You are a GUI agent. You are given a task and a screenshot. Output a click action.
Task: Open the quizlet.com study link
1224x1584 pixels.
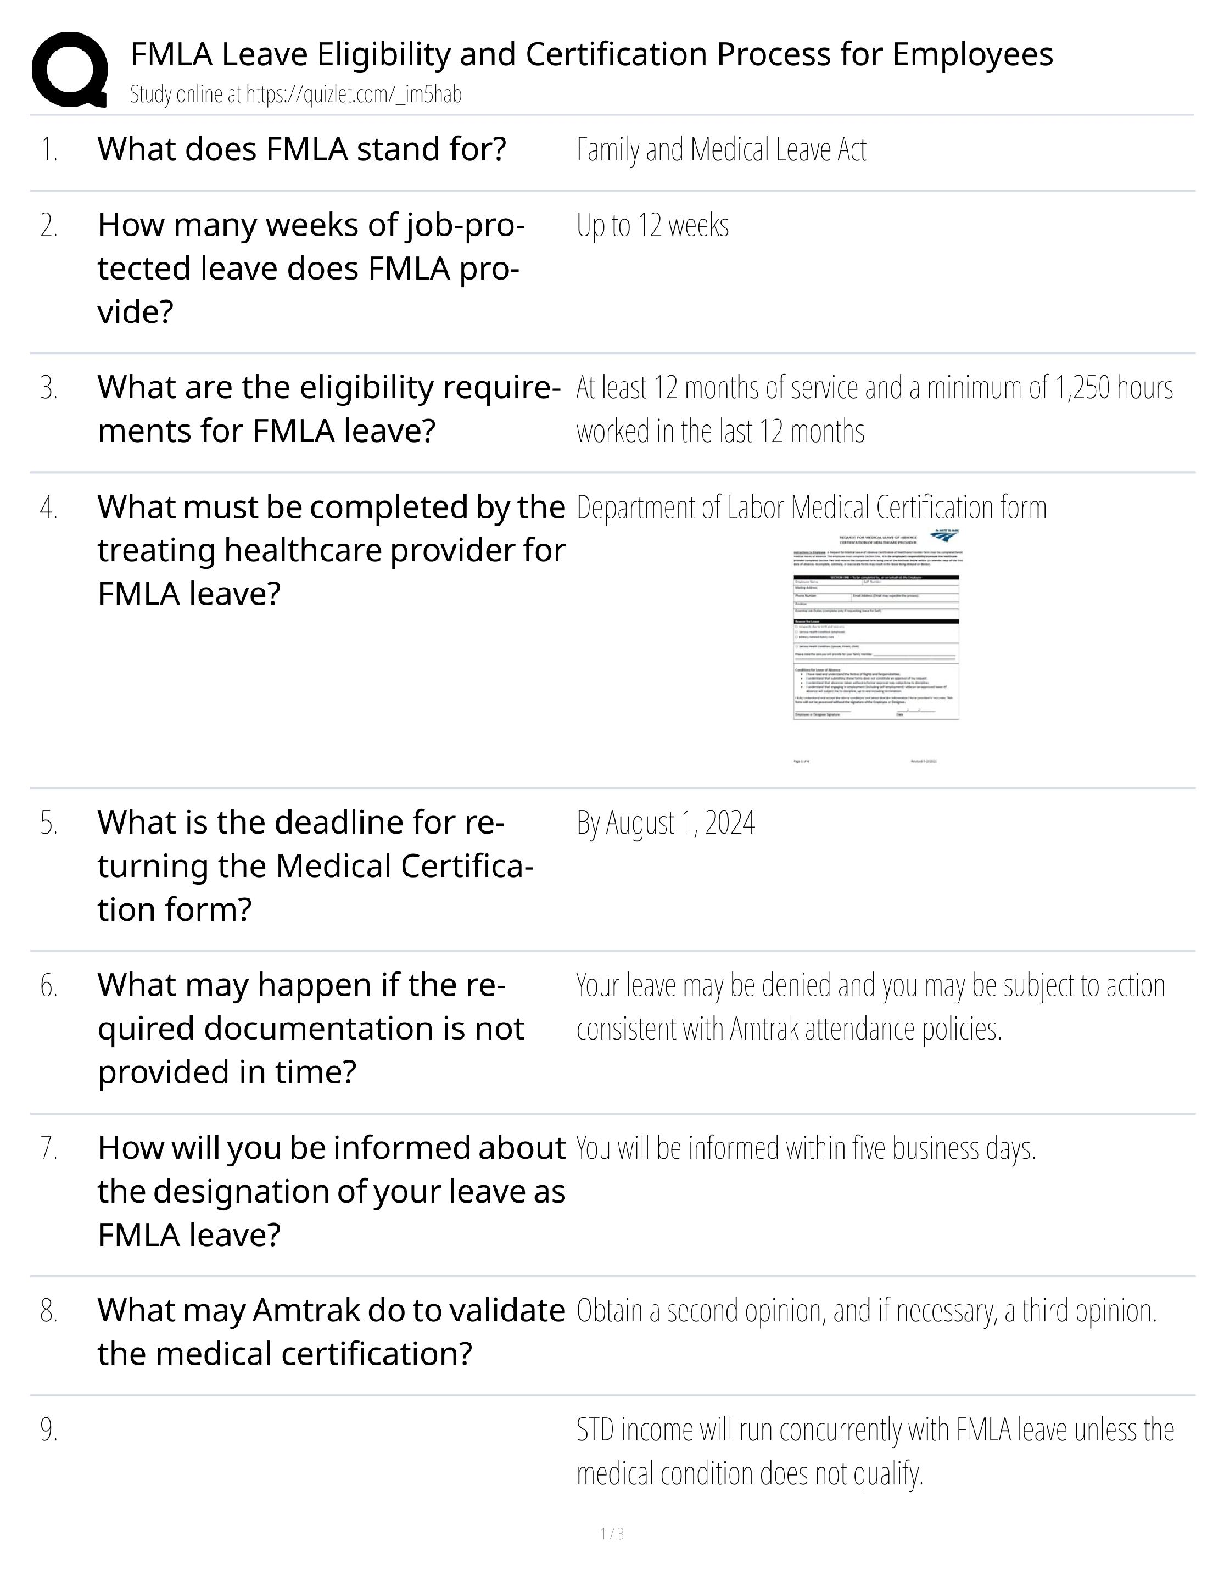click(x=296, y=95)
